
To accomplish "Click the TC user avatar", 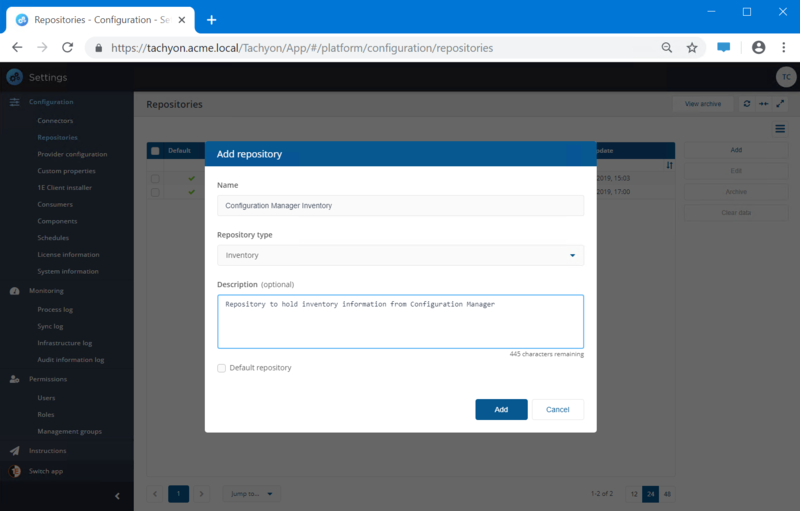I will click(786, 77).
